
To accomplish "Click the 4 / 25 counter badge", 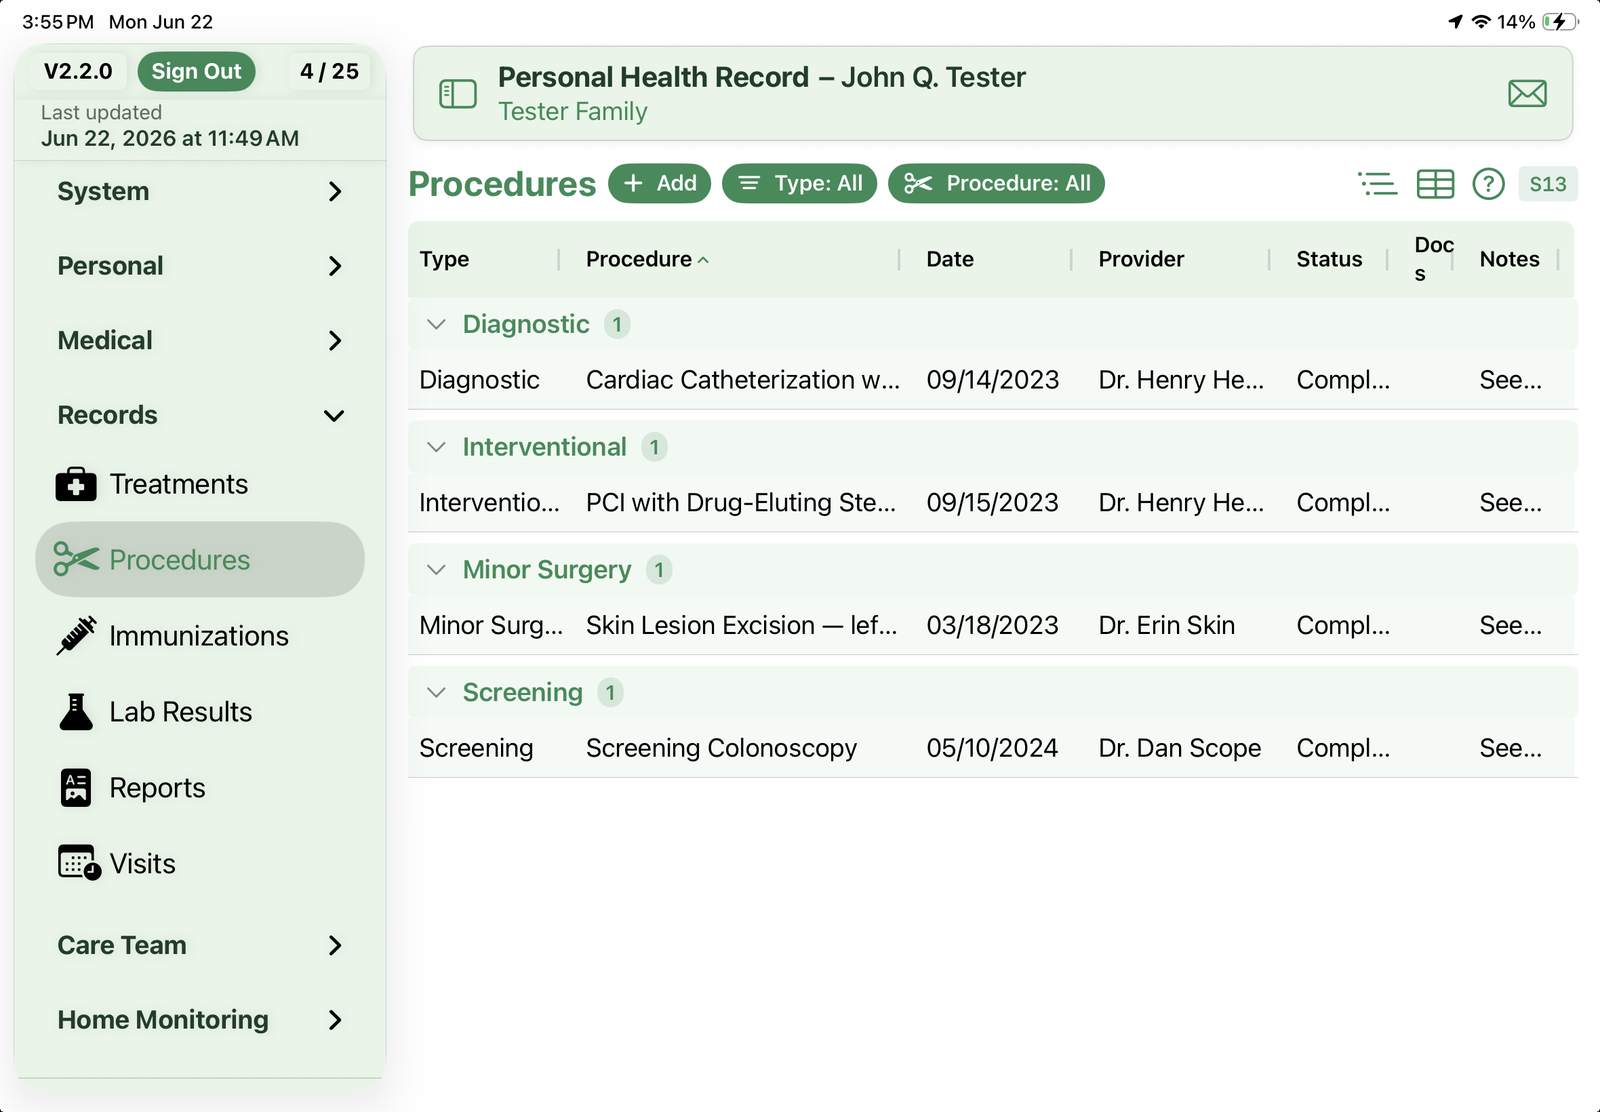I will coord(329,71).
